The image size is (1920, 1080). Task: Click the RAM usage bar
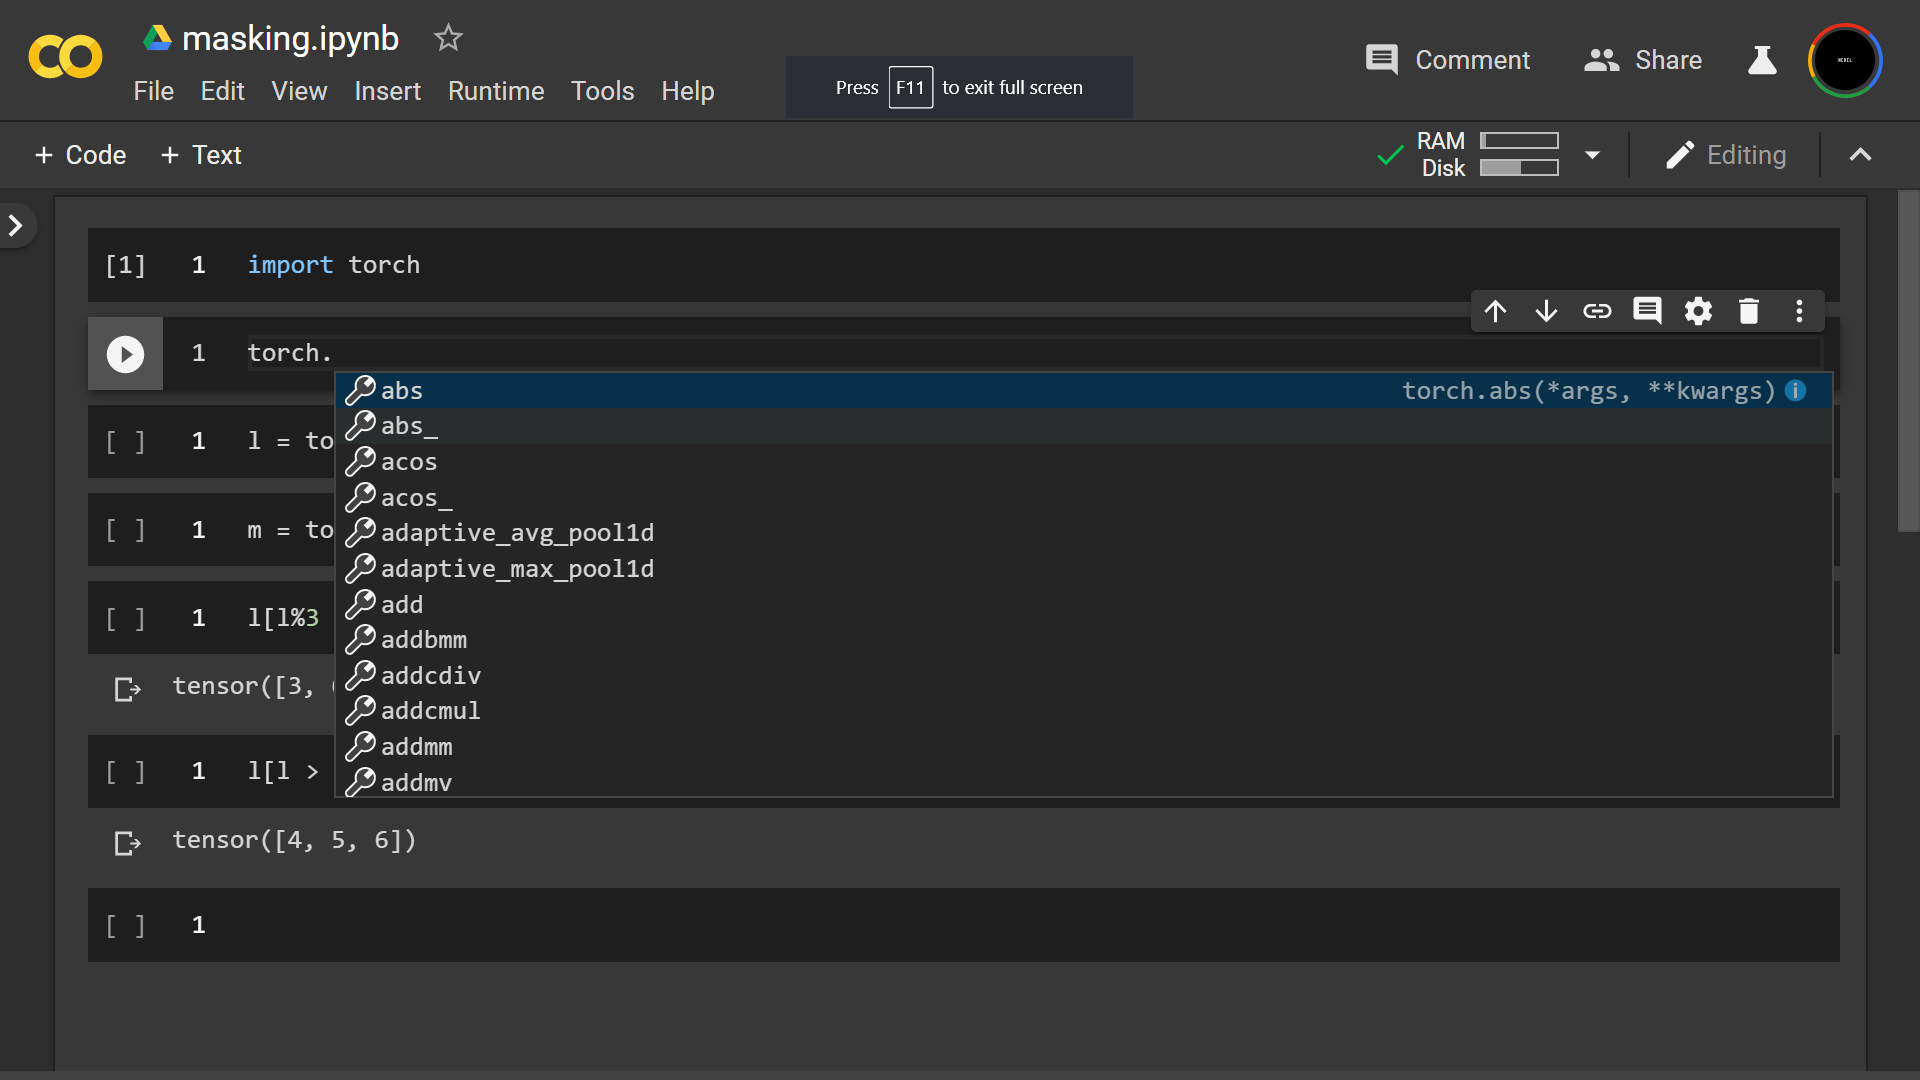(1519, 141)
